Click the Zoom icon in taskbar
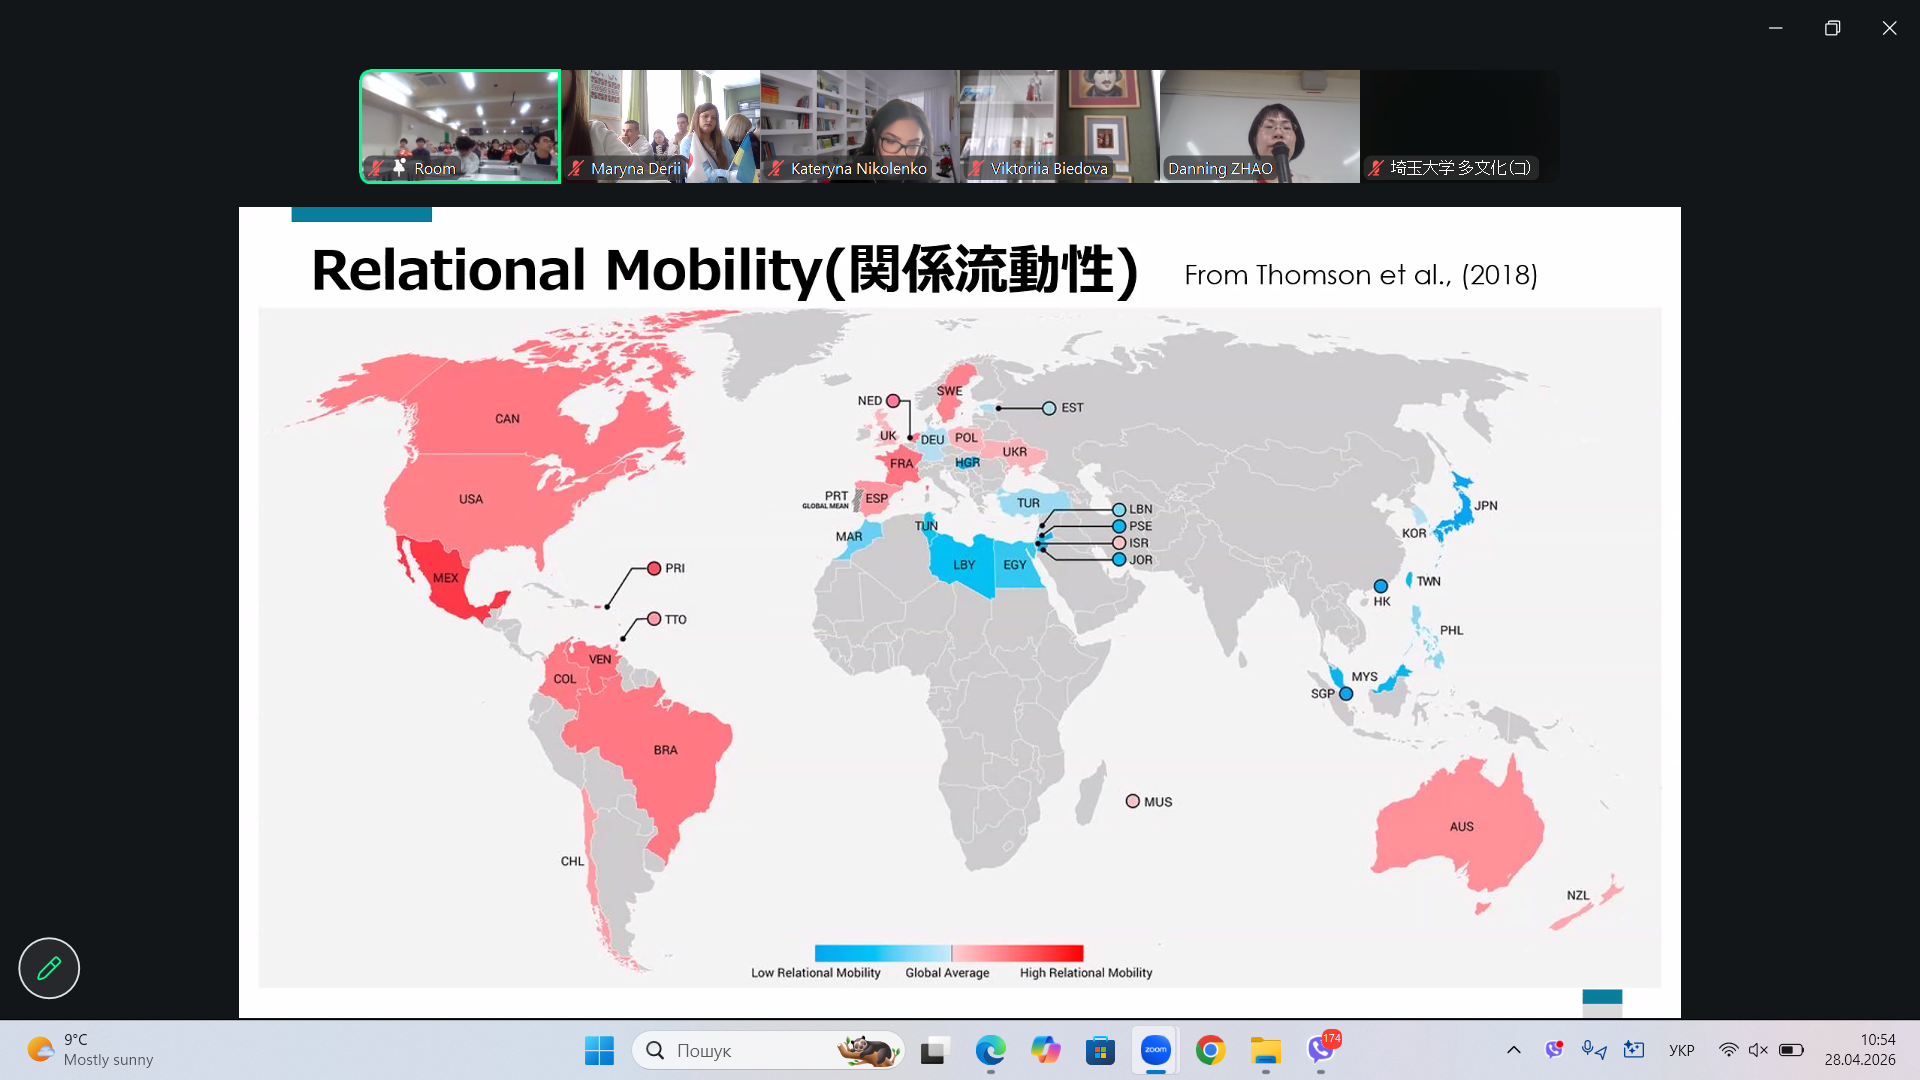 coord(1155,1050)
